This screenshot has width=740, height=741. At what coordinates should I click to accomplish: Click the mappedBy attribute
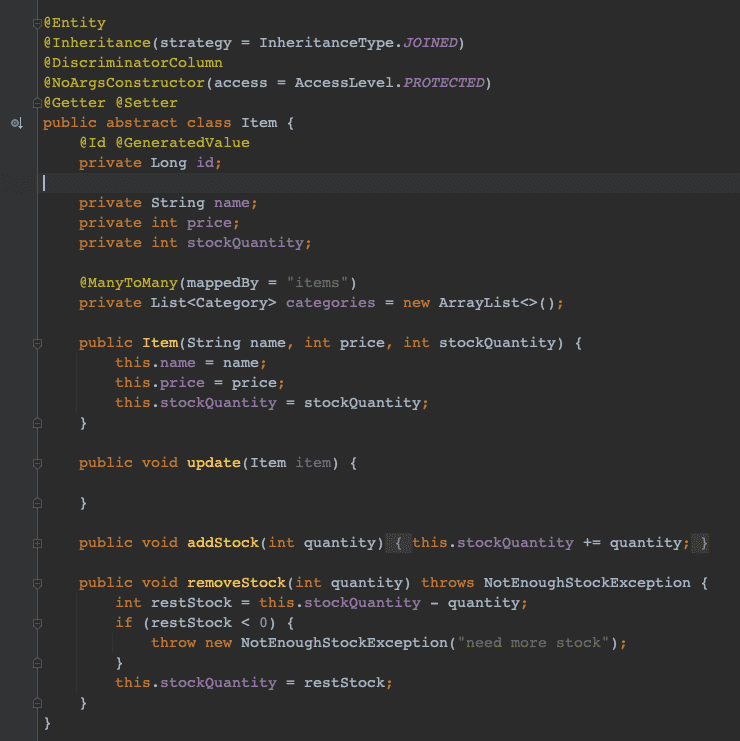[223, 283]
